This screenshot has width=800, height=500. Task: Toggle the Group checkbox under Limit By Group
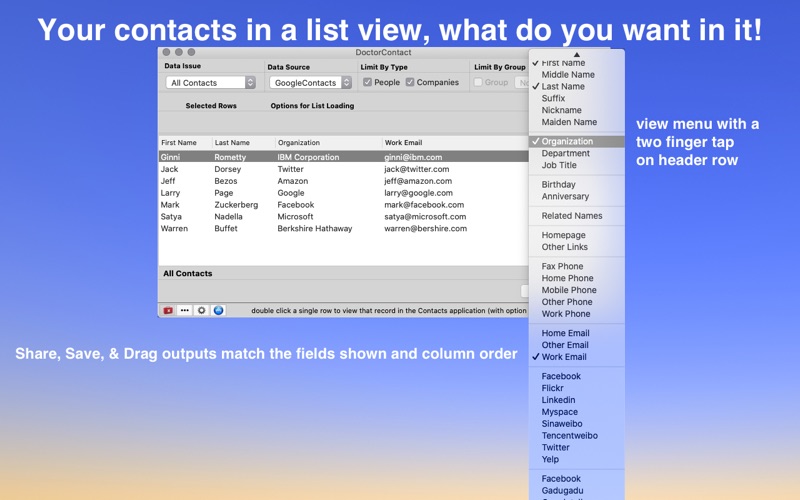point(478,82)
